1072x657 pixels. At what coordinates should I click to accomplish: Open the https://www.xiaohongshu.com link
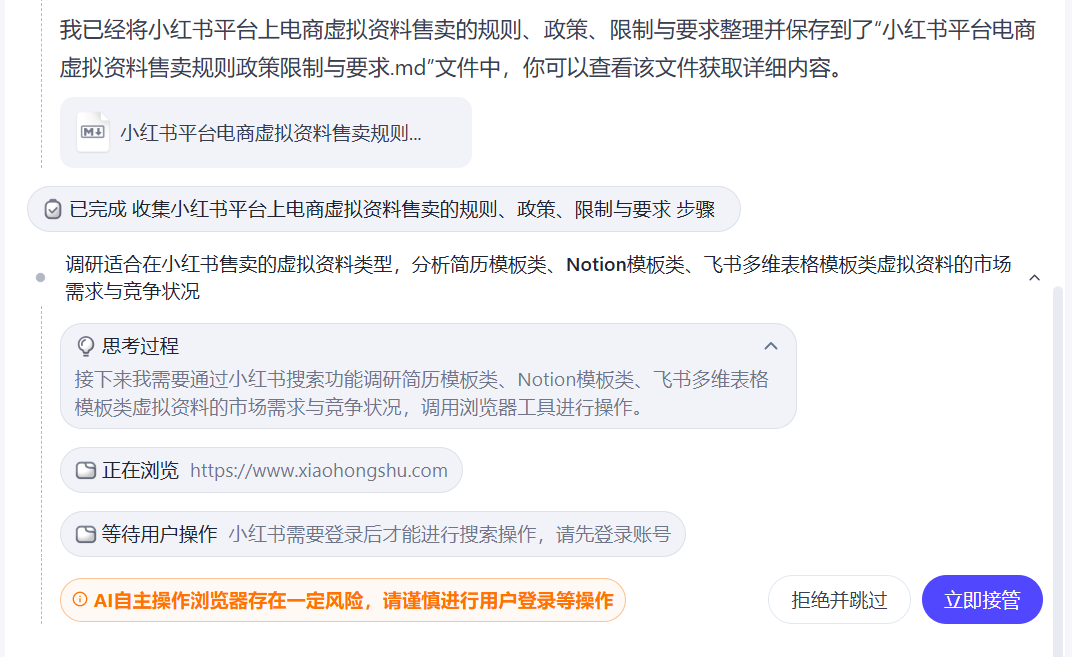(318, 470)
